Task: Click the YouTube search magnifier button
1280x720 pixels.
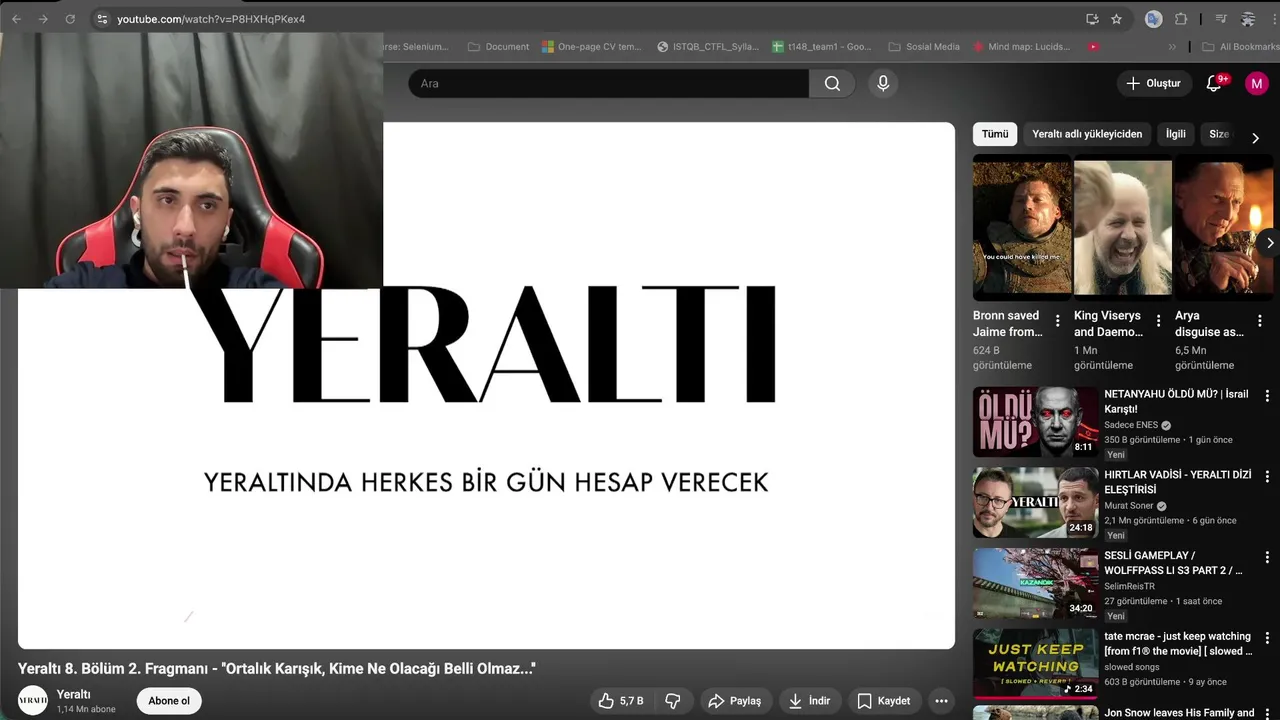Action: (x=832, y=83)
